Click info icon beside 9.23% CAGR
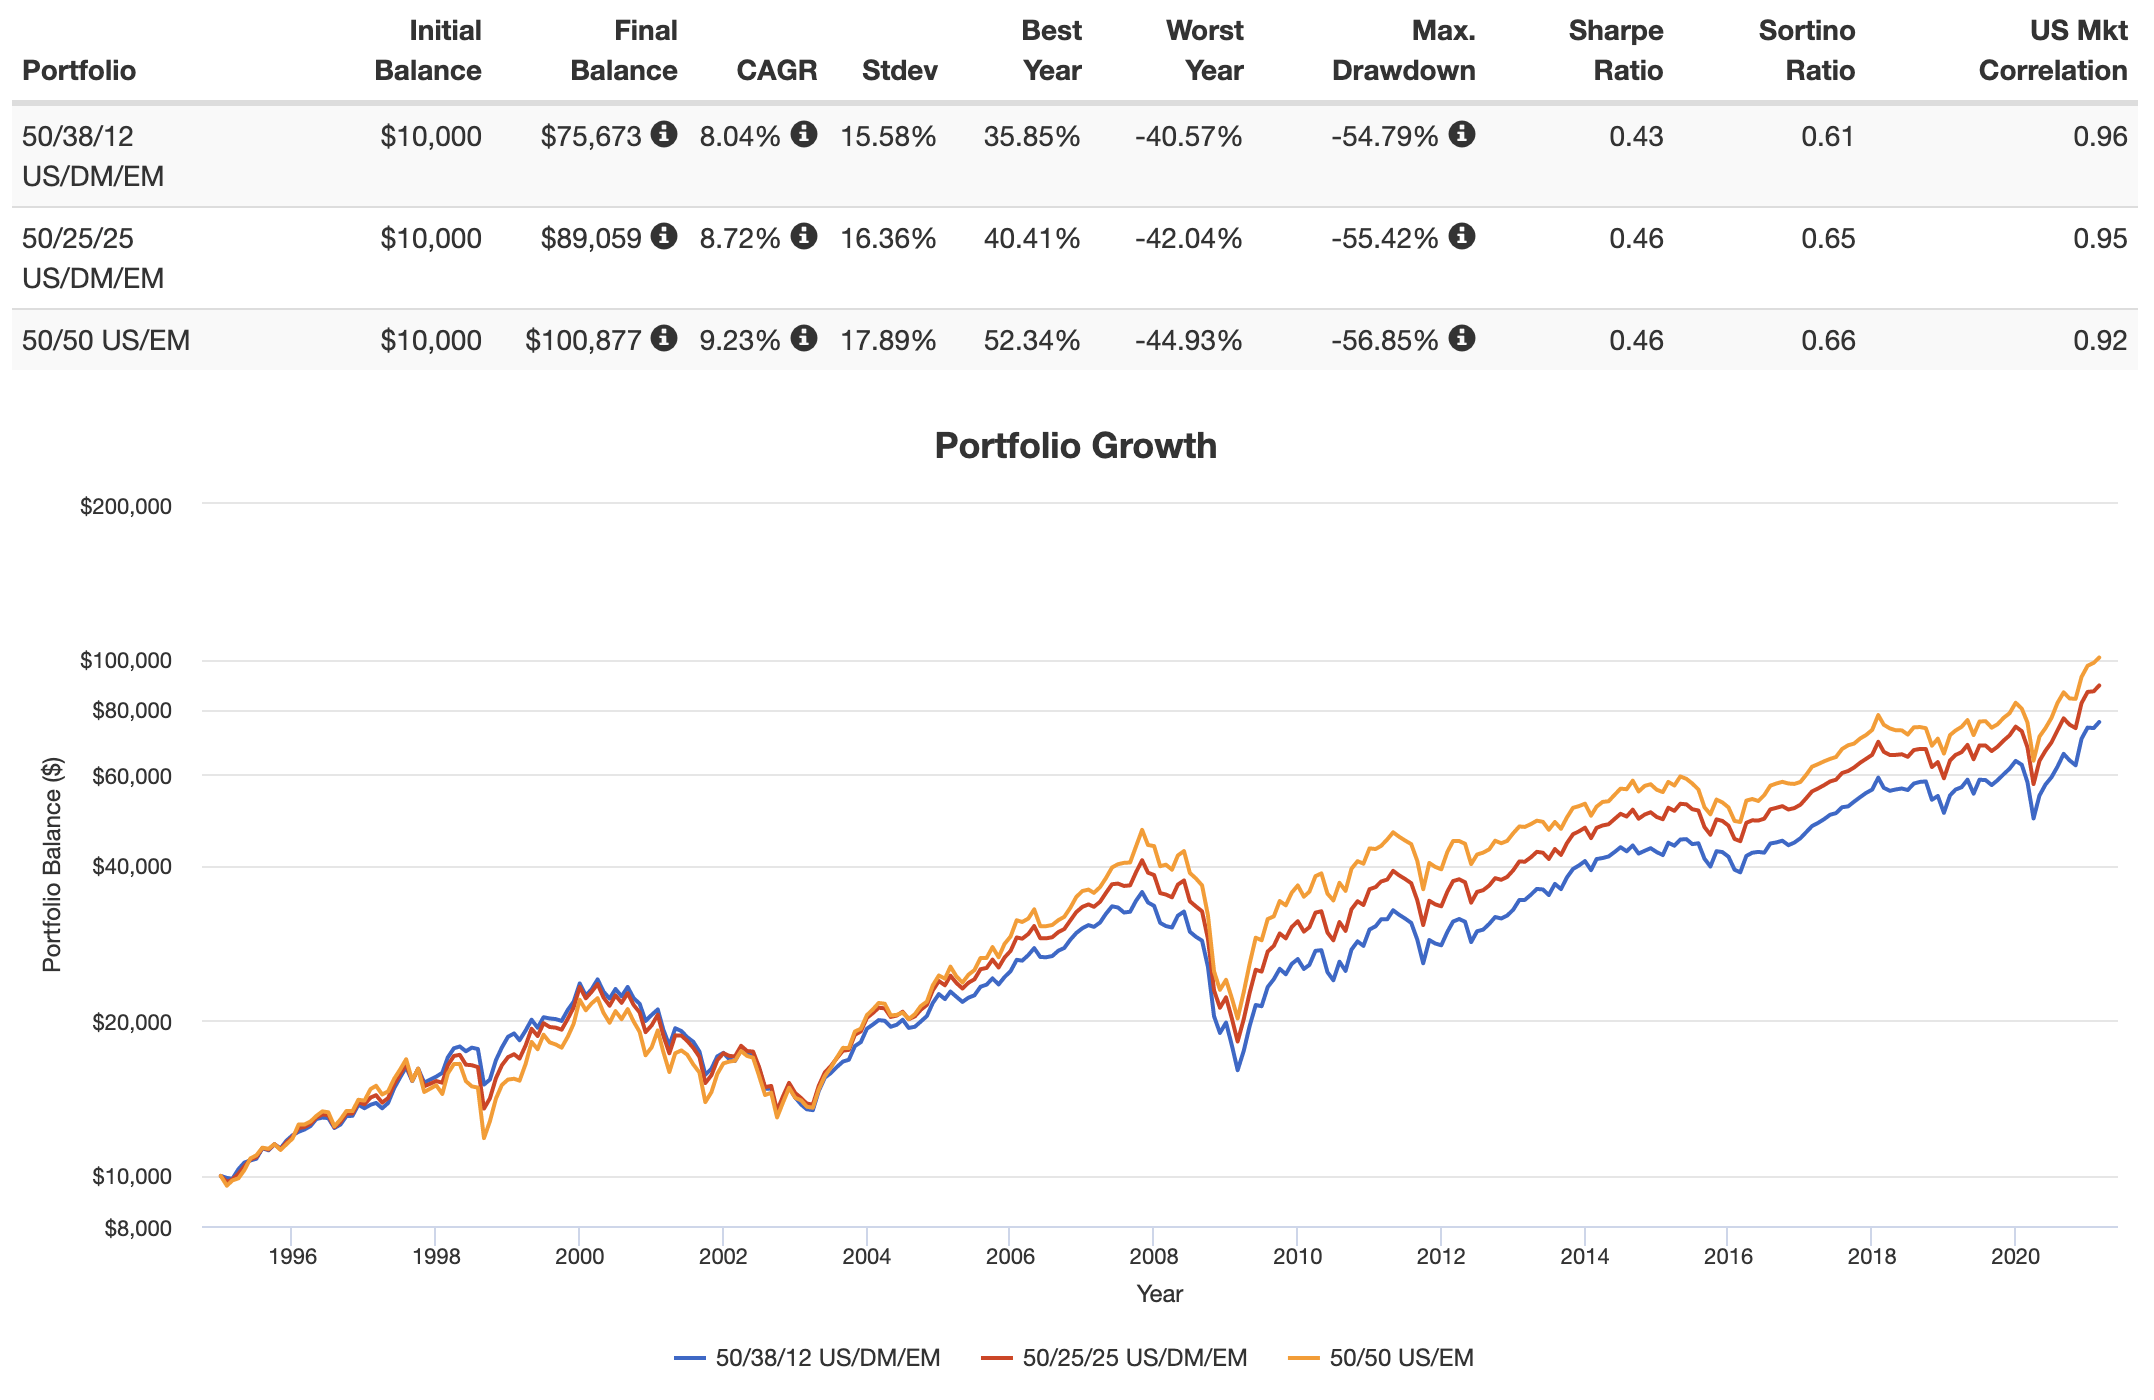2154x1400 pixels. click(804, 338)
